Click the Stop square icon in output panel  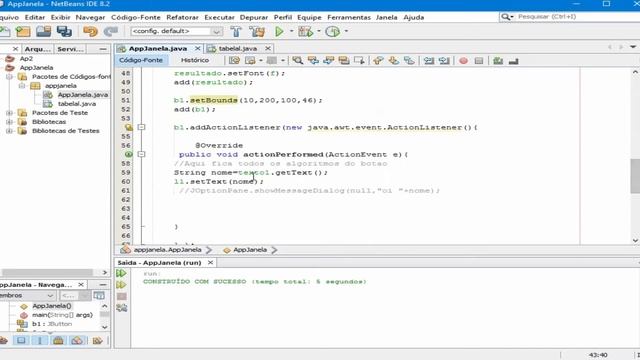[121, 296]
